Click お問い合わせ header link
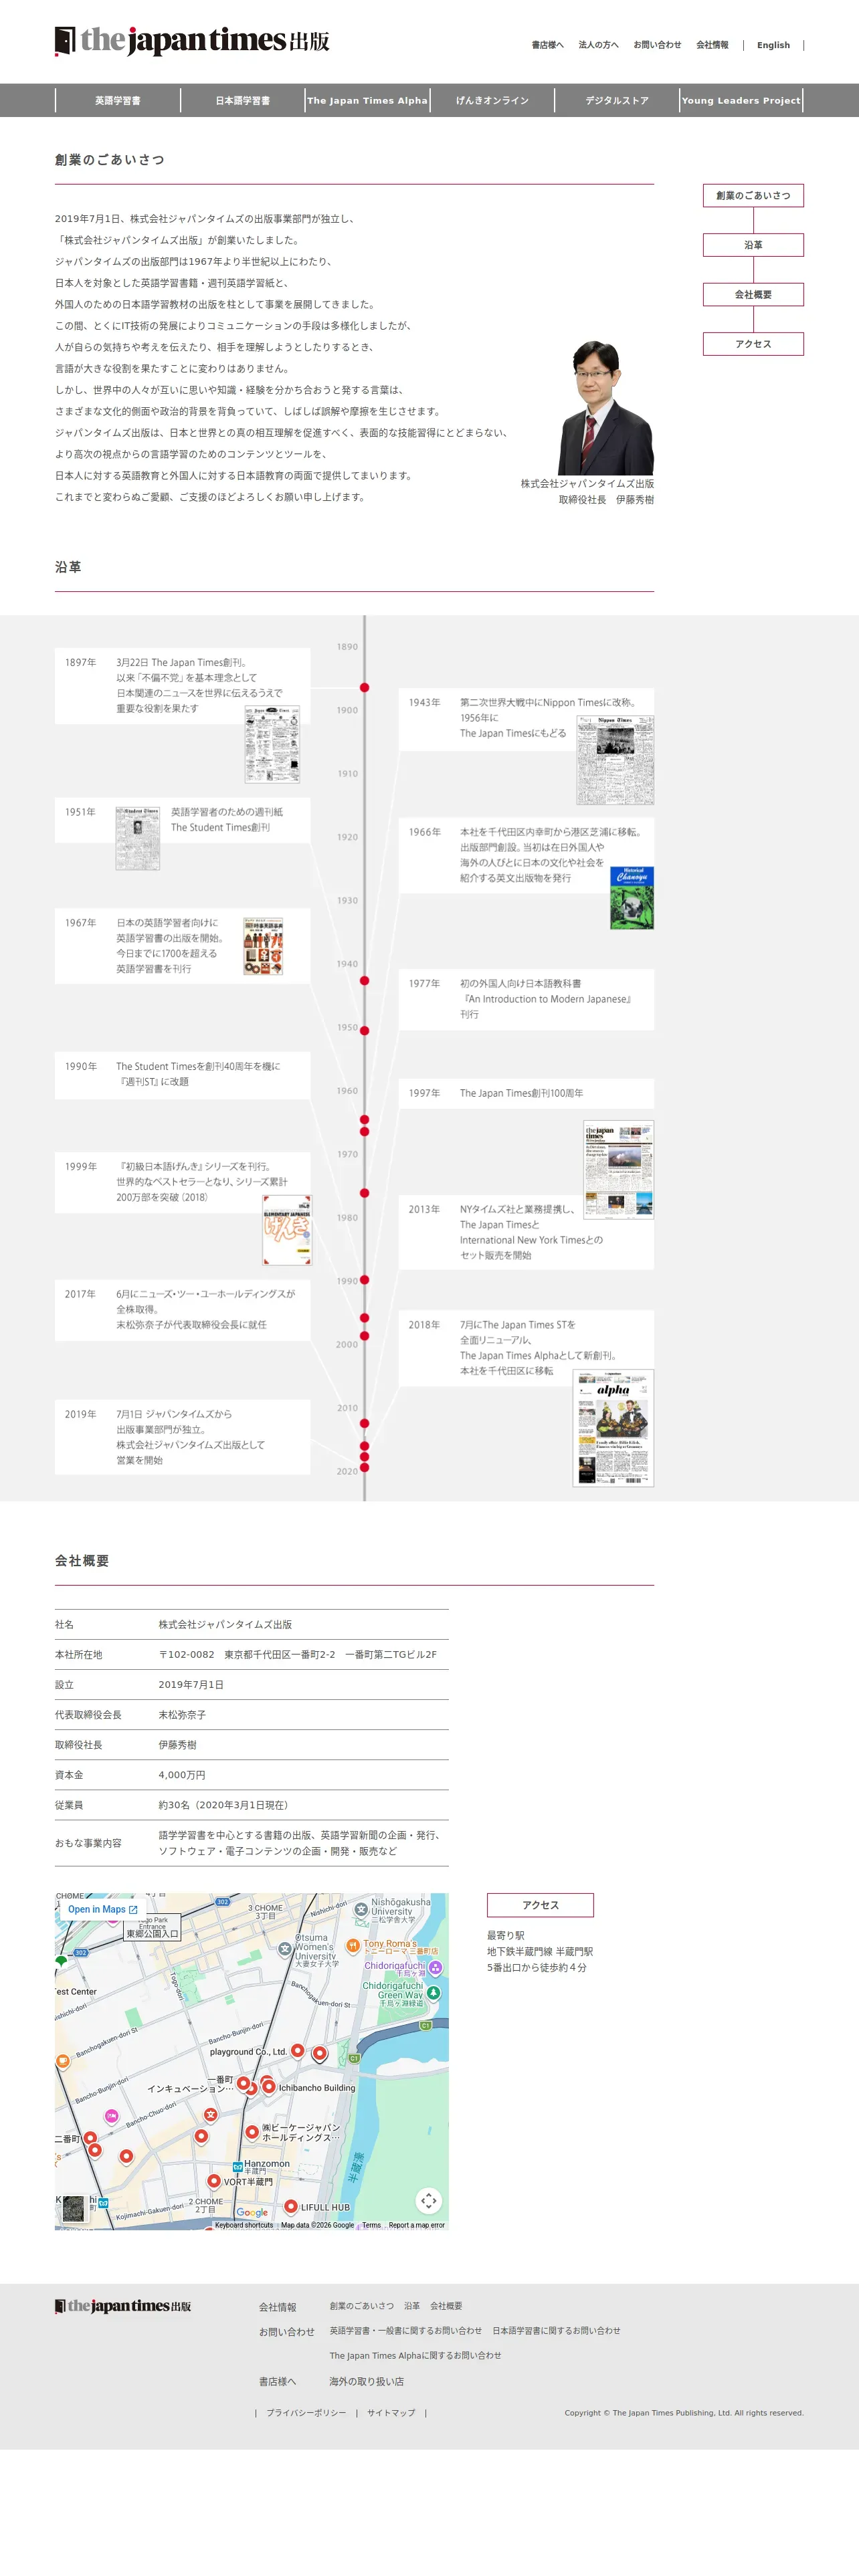The image size is (859, 2576). coord(657,45)
